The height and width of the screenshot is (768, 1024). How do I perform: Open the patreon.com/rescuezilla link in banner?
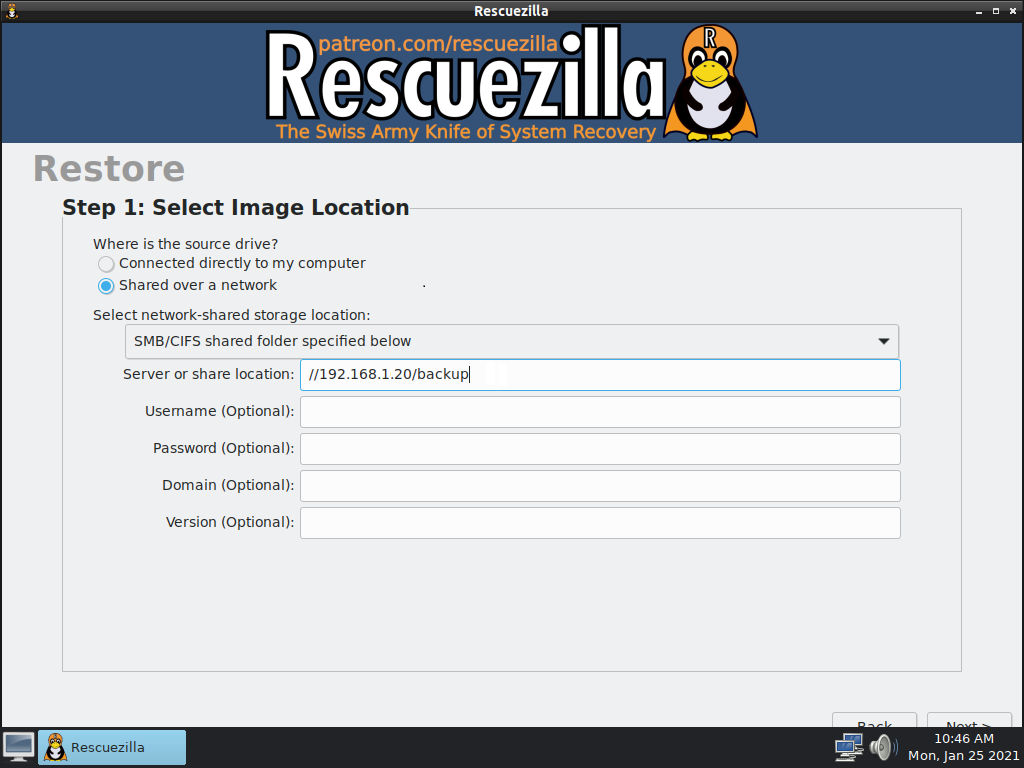438,44
